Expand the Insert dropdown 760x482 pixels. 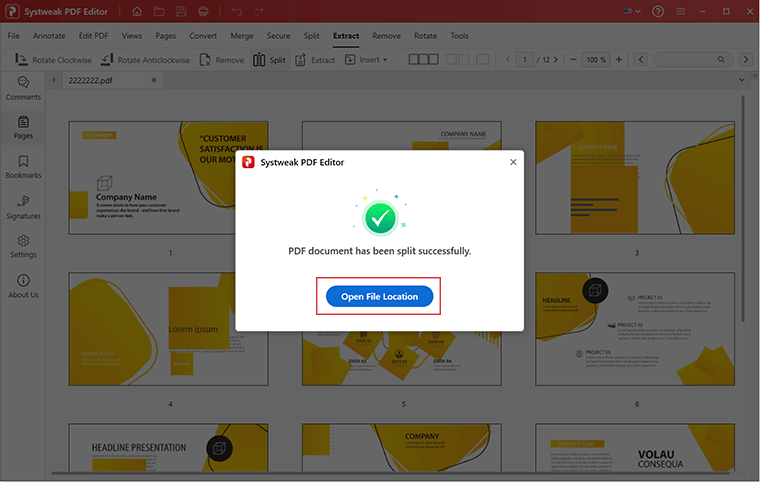pos(366,60)
